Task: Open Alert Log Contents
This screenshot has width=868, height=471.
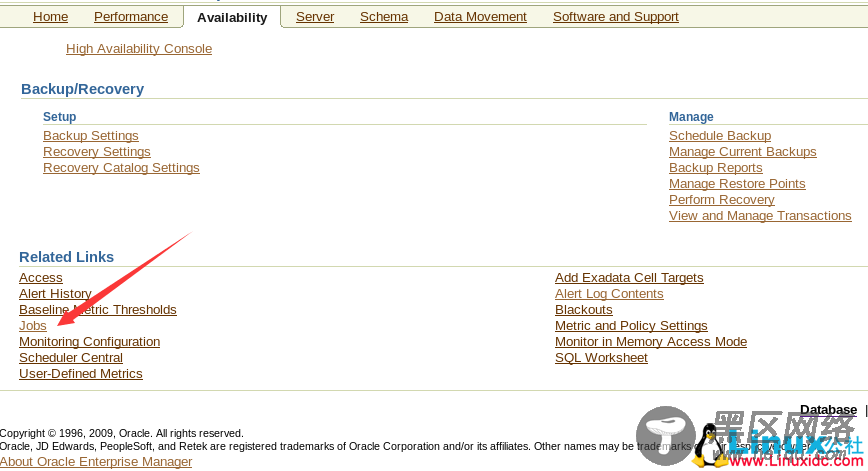Action: click(609, 294)
